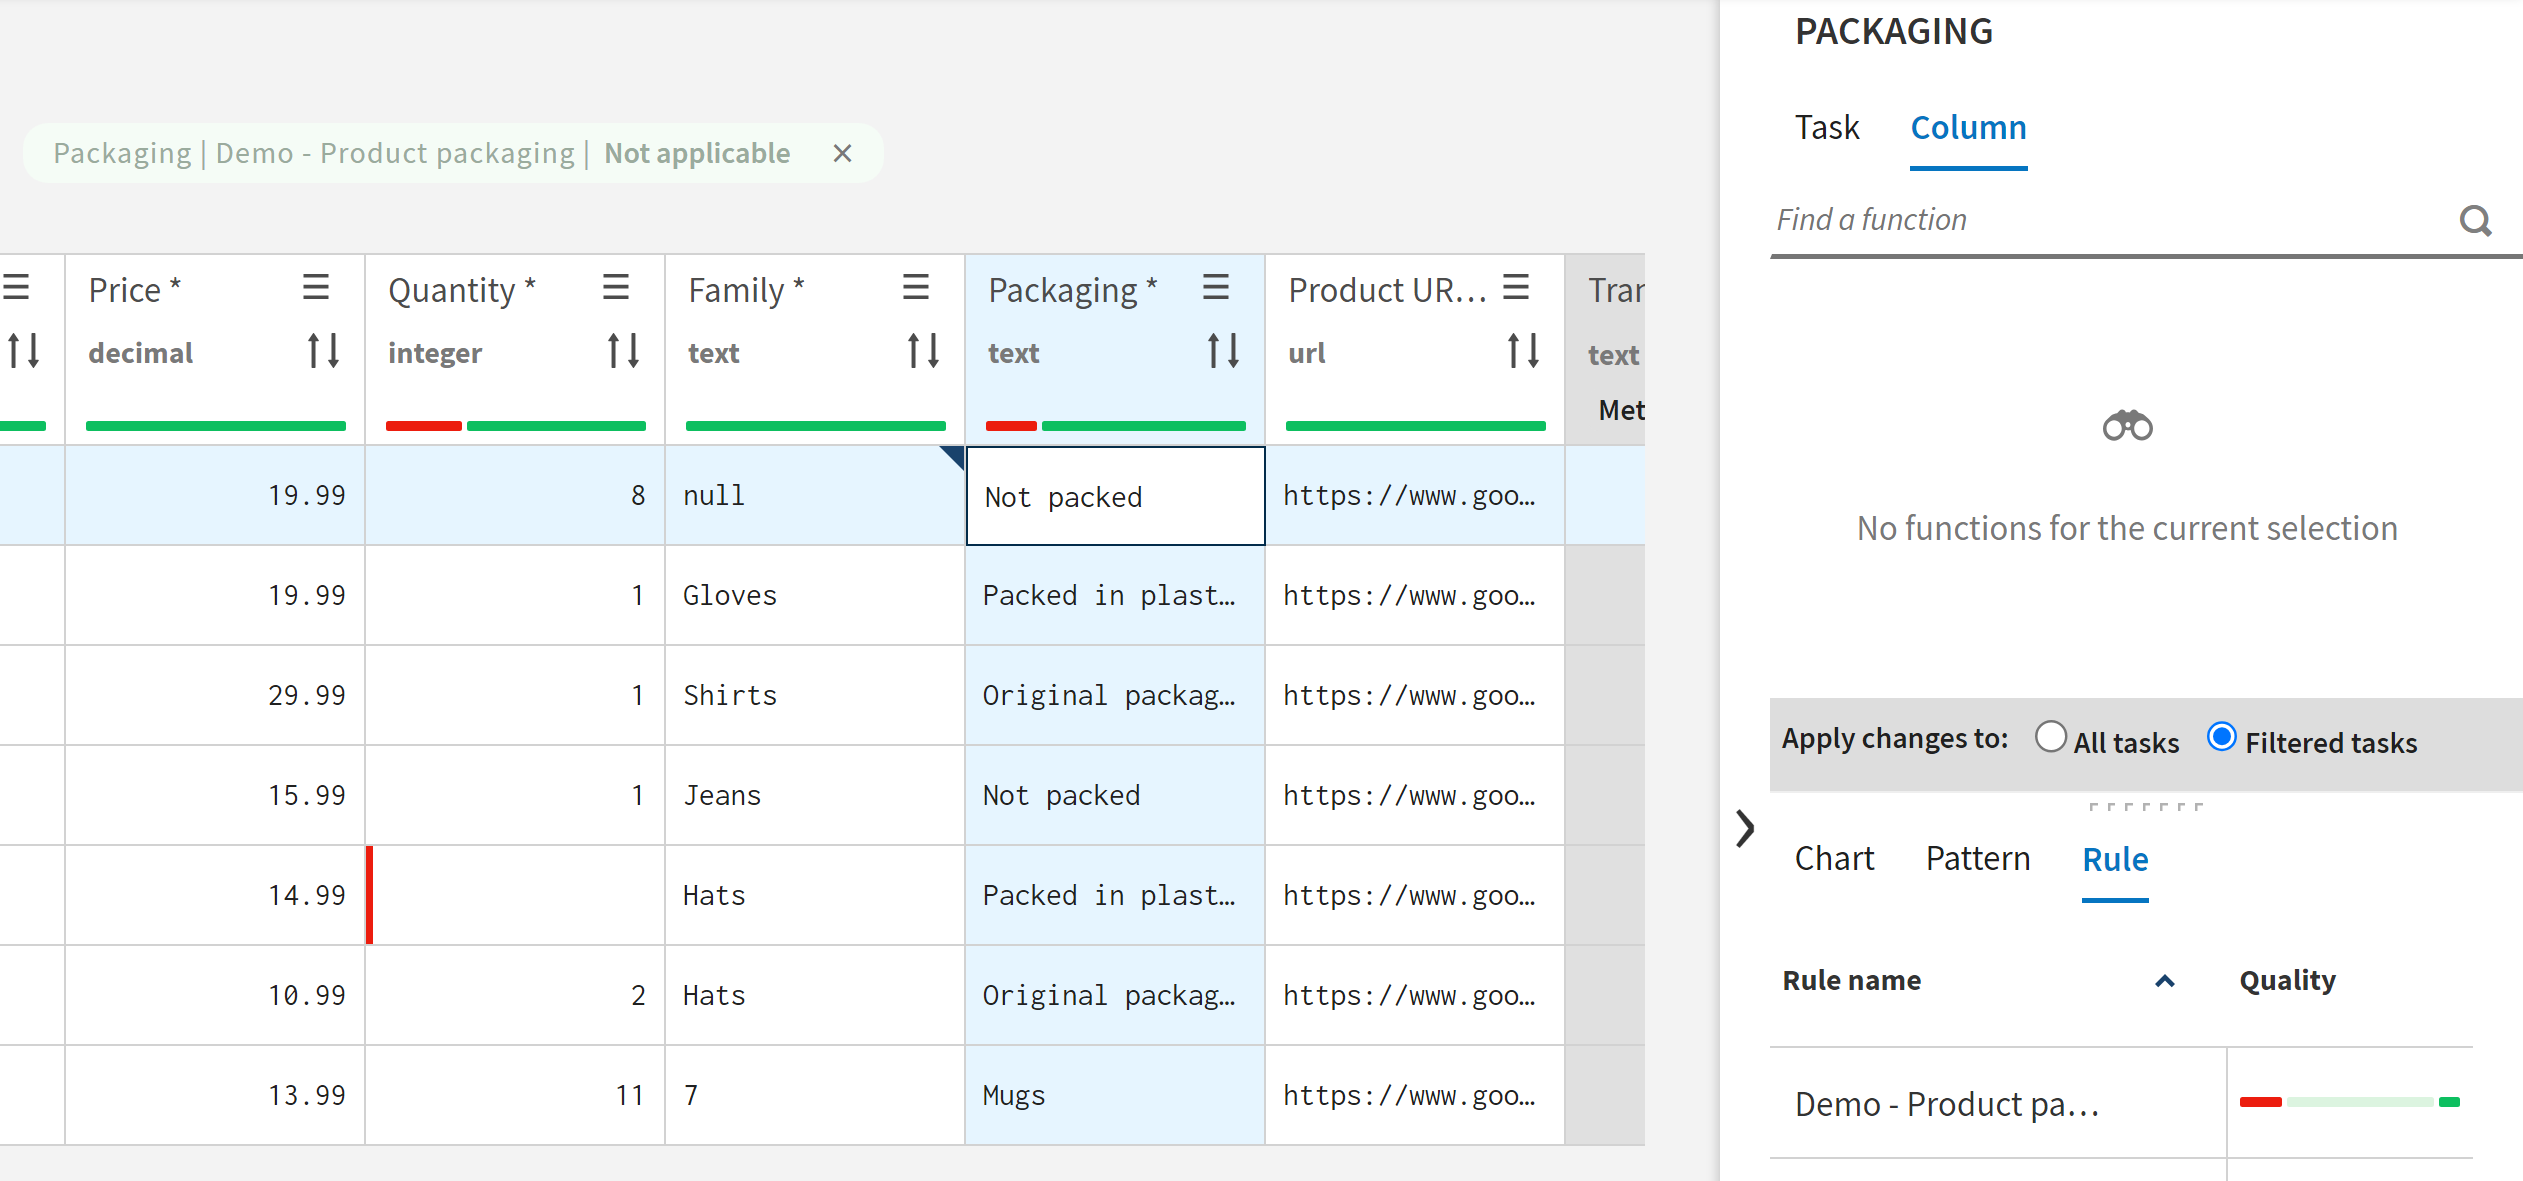The height and width of the screenshot is (1181, 2523).
Task: Click the close button on Not applicable filter
Action: pos(843,153)
